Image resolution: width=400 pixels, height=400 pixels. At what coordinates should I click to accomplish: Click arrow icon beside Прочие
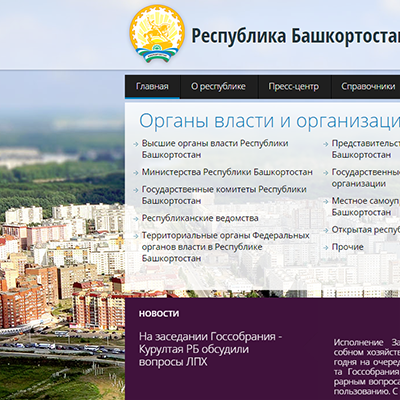(326, 248)
